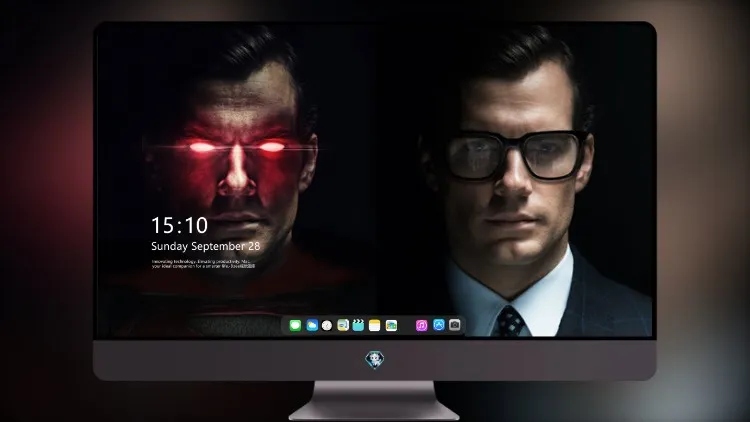This screenshot has width=750, height=422.
Task: Open the pink Music app in the dock
Action: (x=421, y=325)
